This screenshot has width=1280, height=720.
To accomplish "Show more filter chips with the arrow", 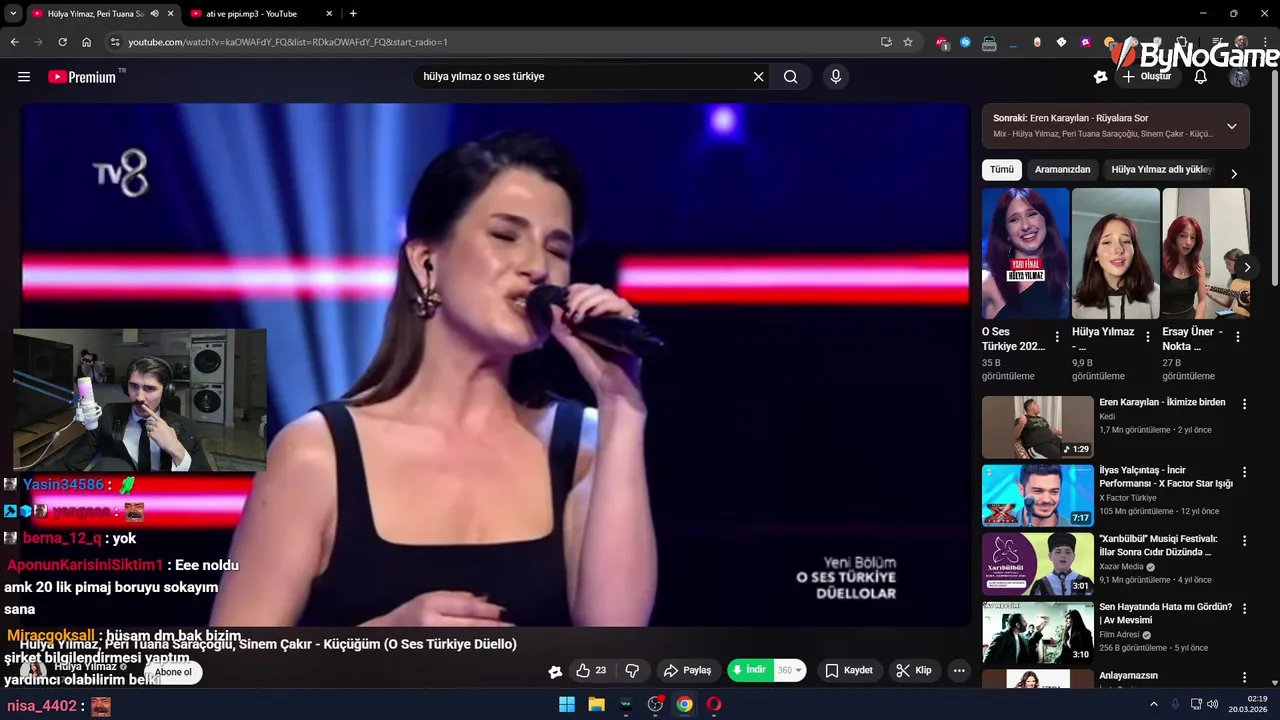I will pyautogui.click(x=1234, y=173).
